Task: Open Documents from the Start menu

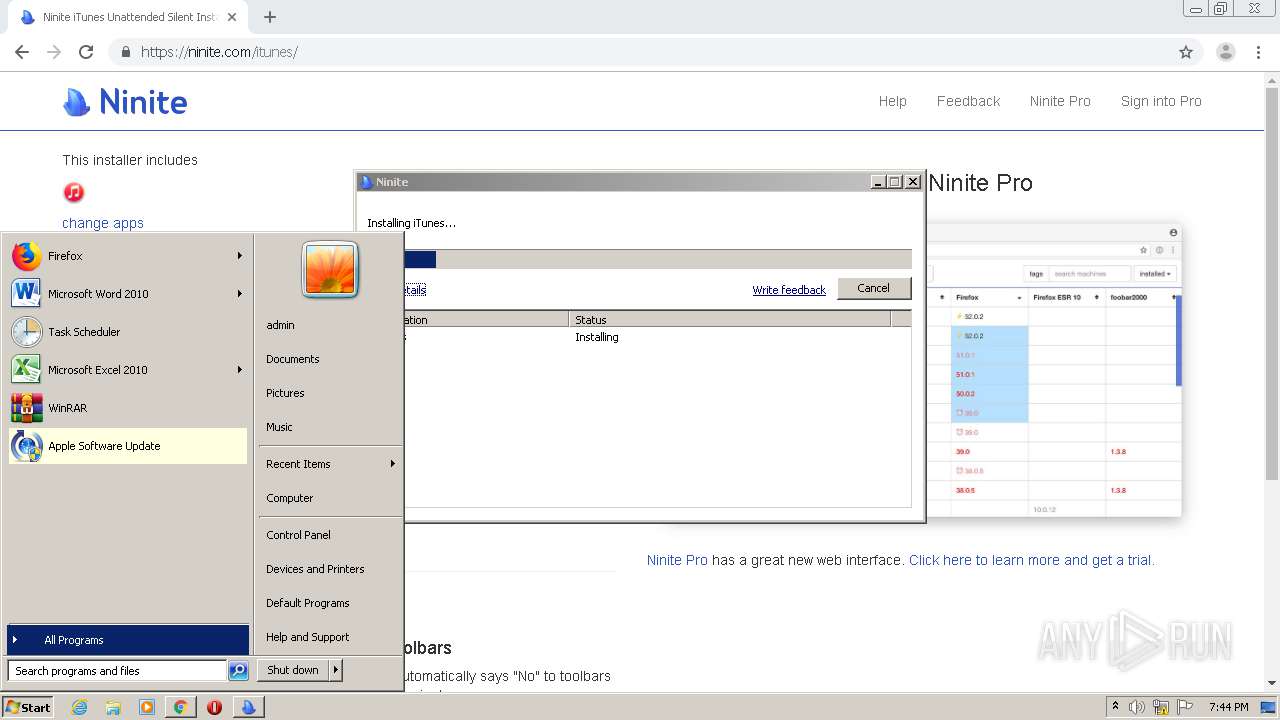Action: click(x=293, y=359)
